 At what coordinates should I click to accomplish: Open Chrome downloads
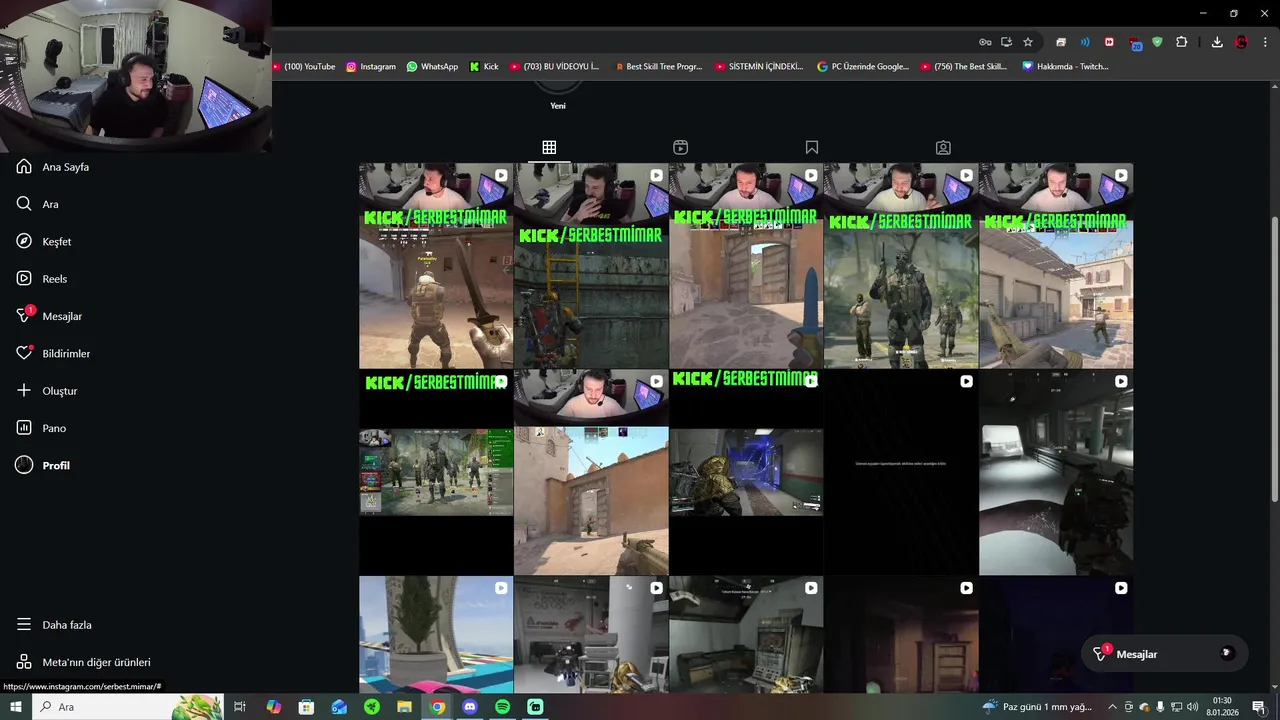point(1217,42)
